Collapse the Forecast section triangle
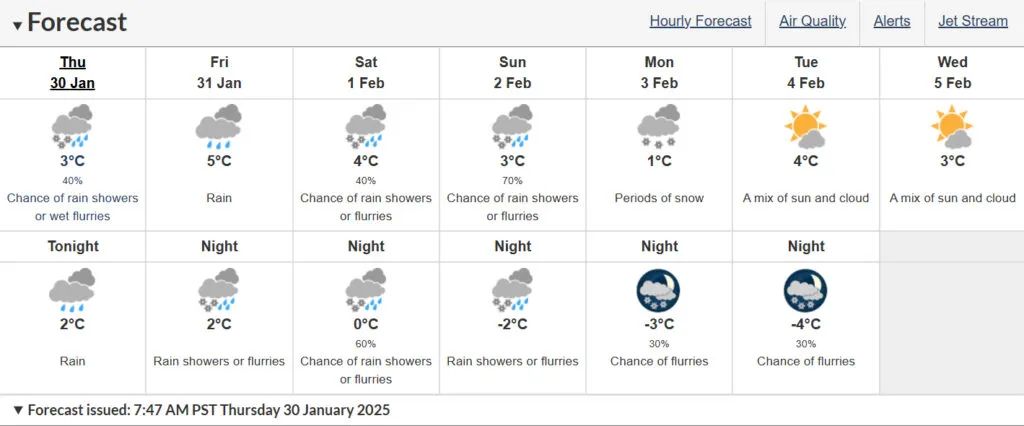 coord(17,26)
